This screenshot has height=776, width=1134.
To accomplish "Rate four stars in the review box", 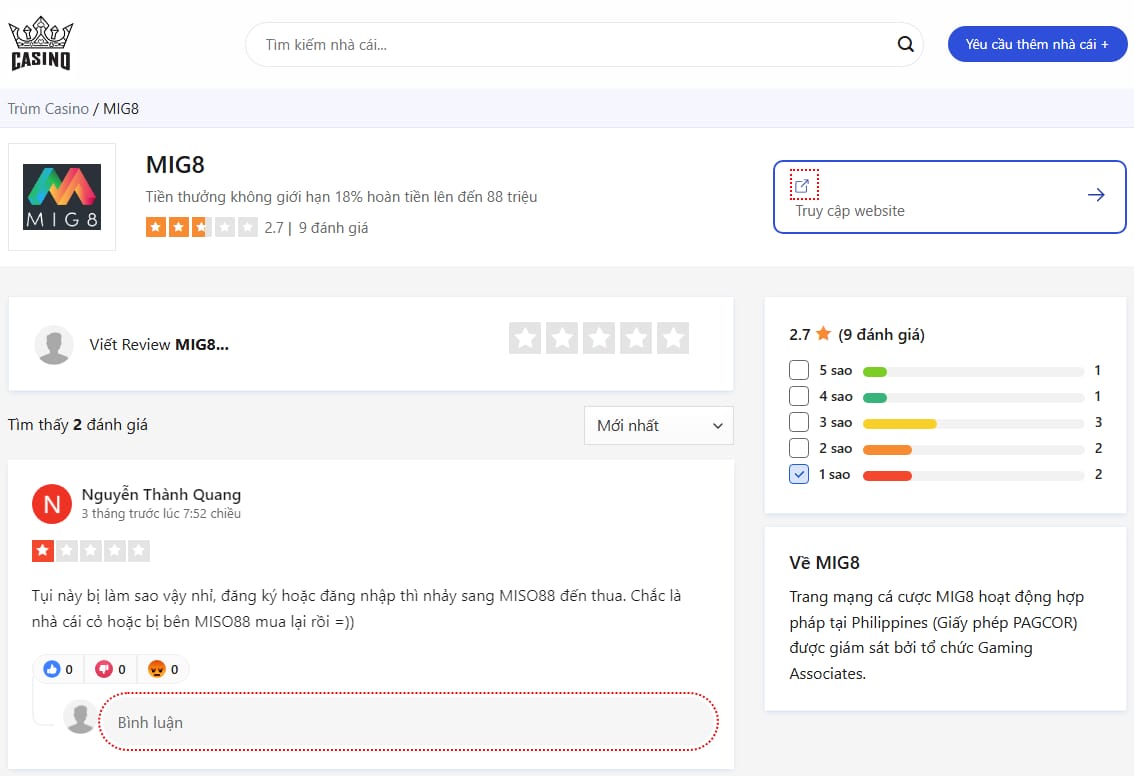I will pos(636,338).
